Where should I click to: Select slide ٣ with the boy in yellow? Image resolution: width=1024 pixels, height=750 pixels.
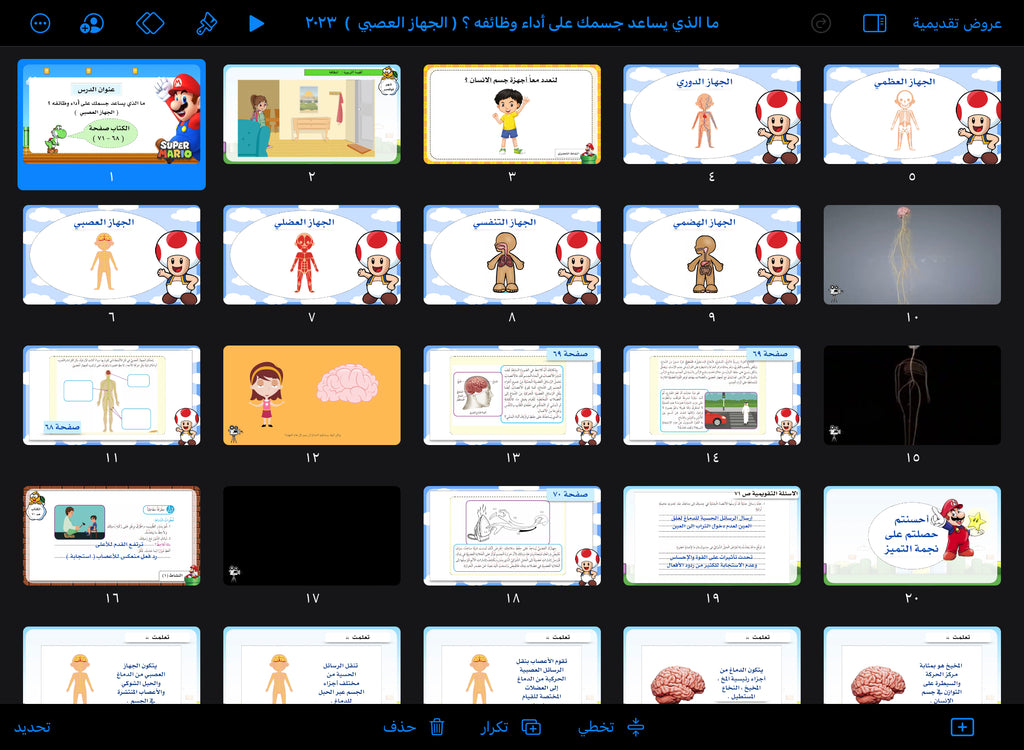click(x=512, y=114)
